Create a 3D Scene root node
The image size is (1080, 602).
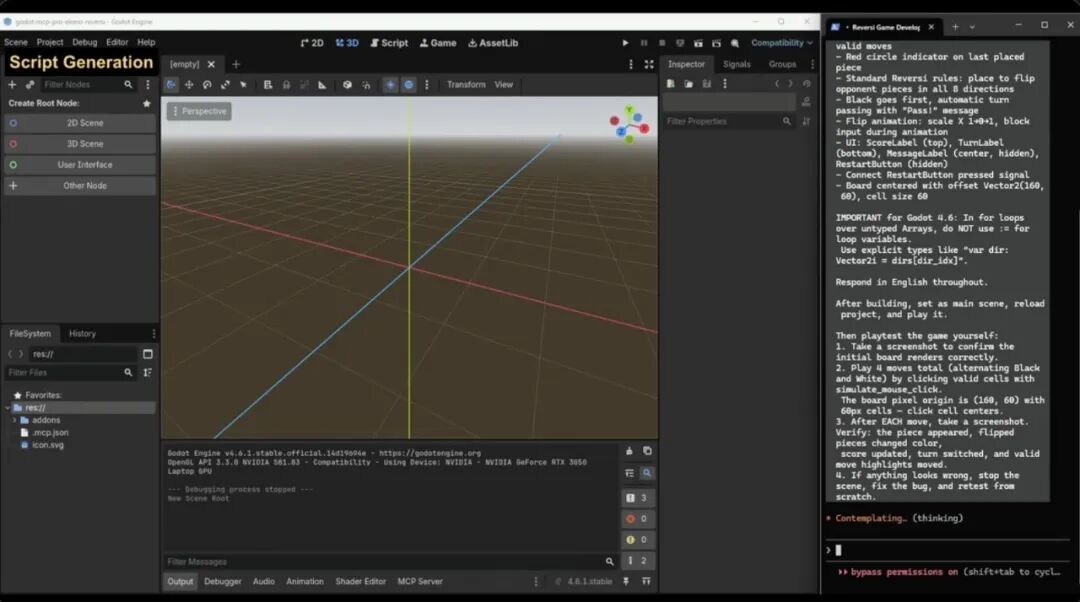point(80,144)
